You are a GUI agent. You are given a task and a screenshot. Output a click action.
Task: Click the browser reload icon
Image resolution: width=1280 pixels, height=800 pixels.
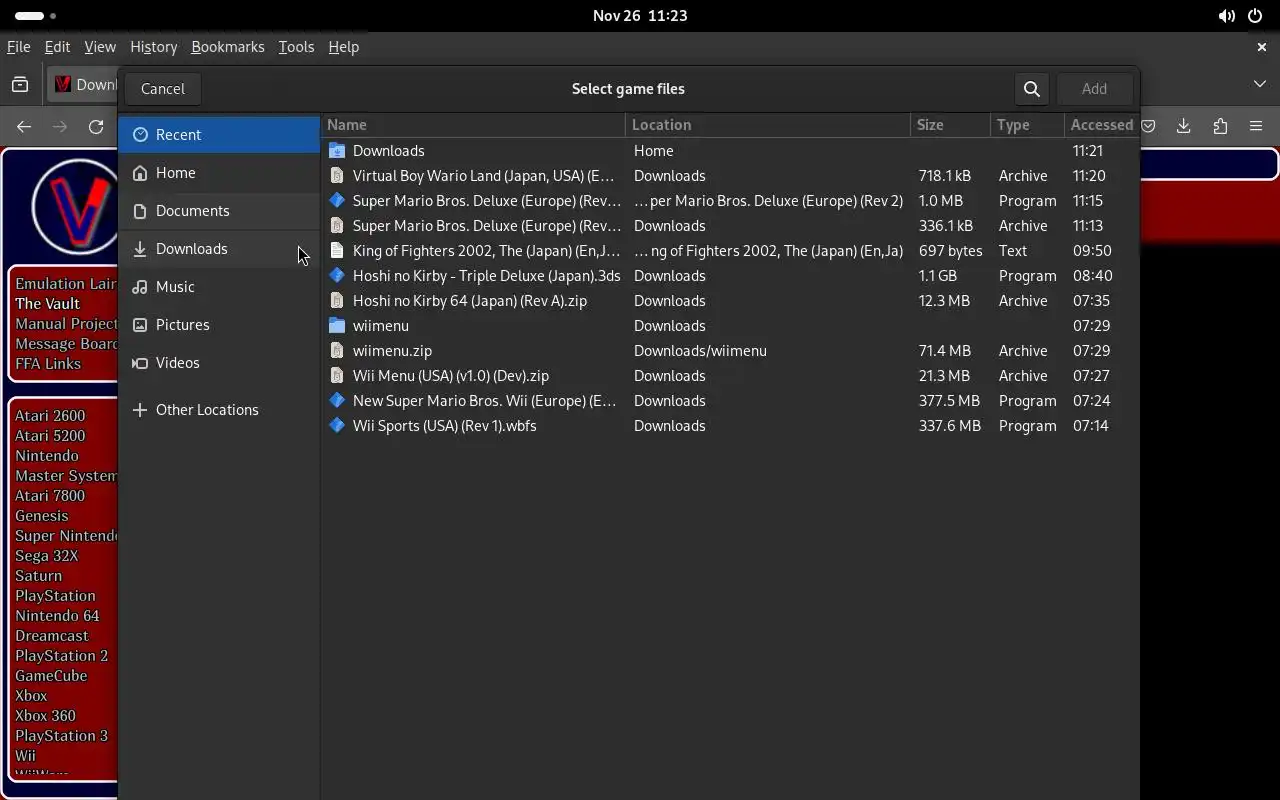96,126
